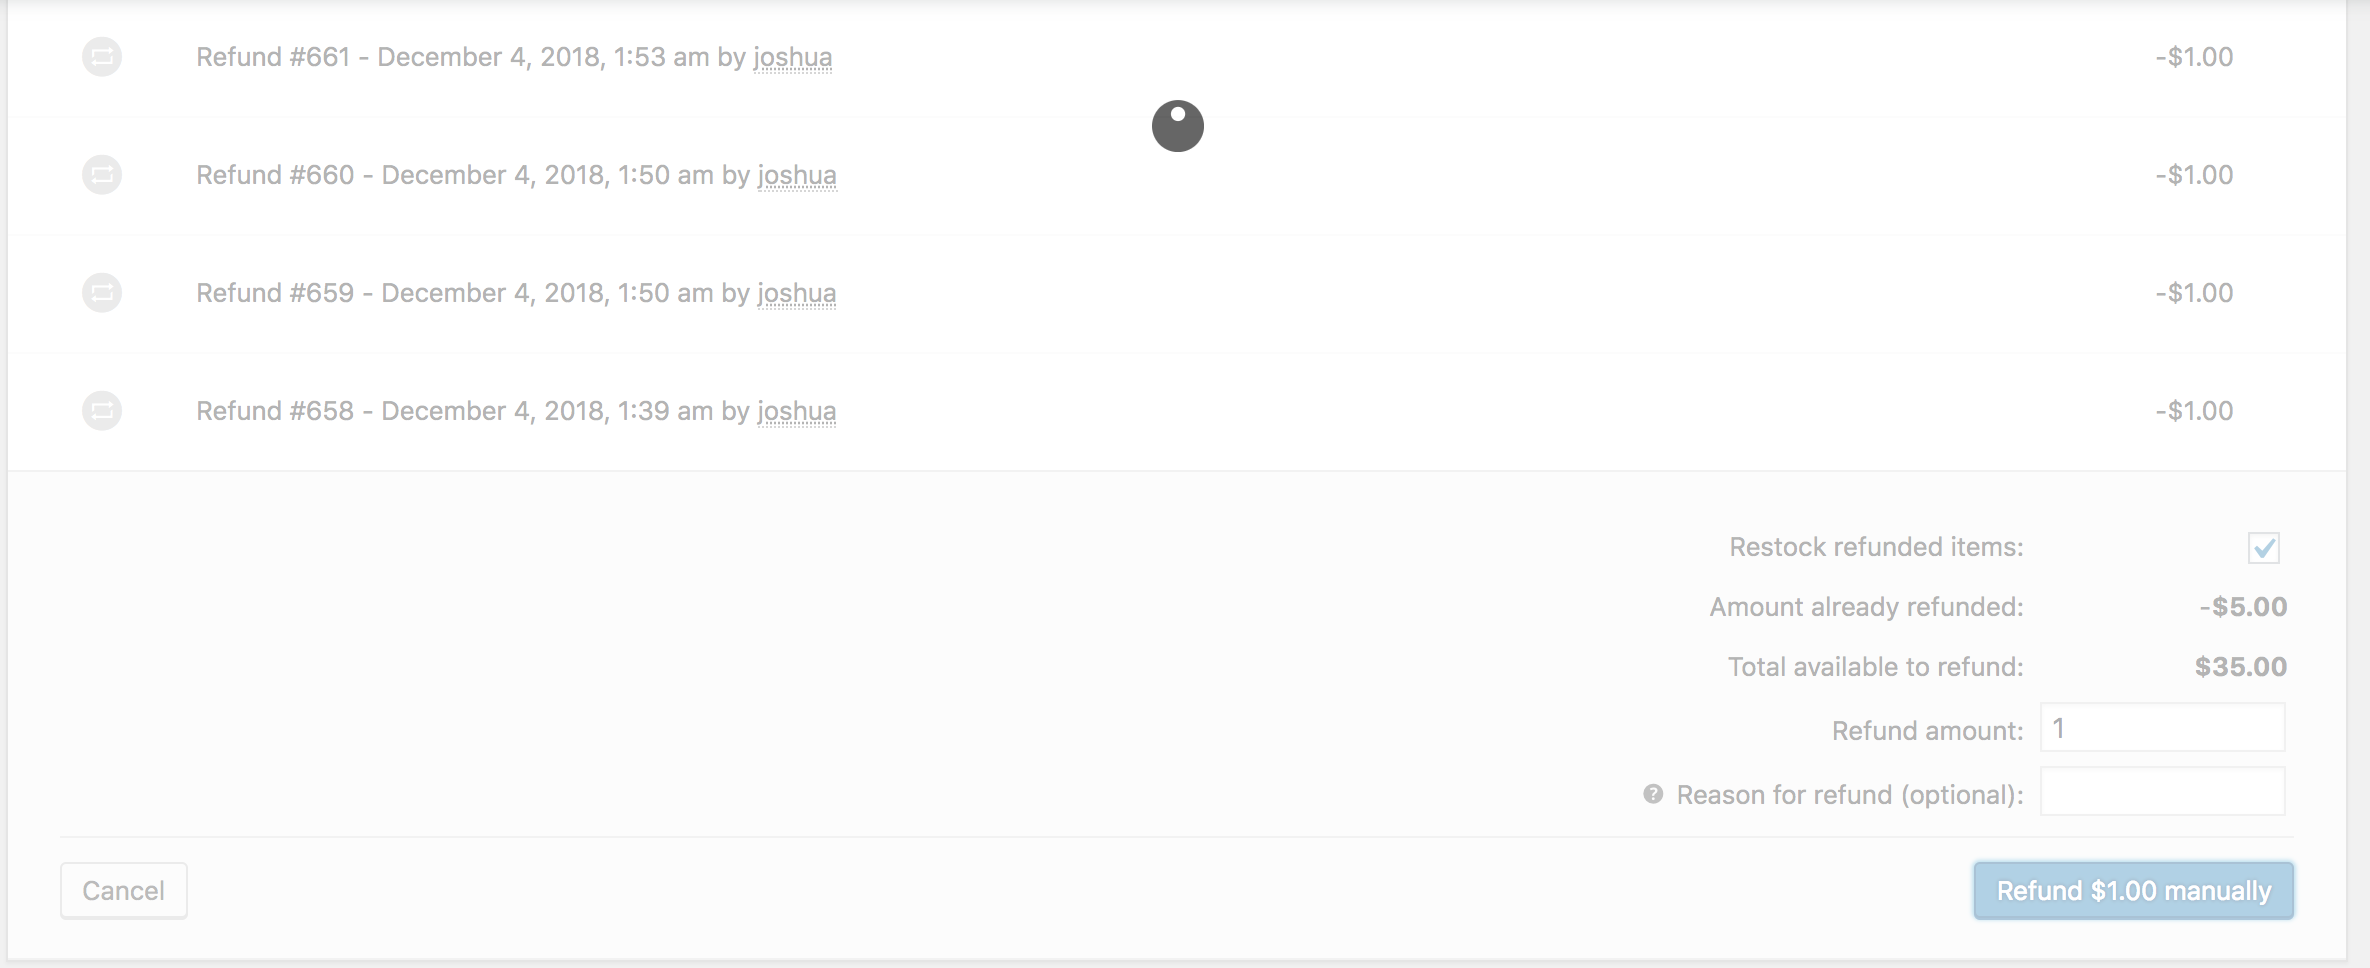Click the joshua link on Refund #660
Image resolution: width=2370 pixels, height=968 pixels.
(796, 174)
